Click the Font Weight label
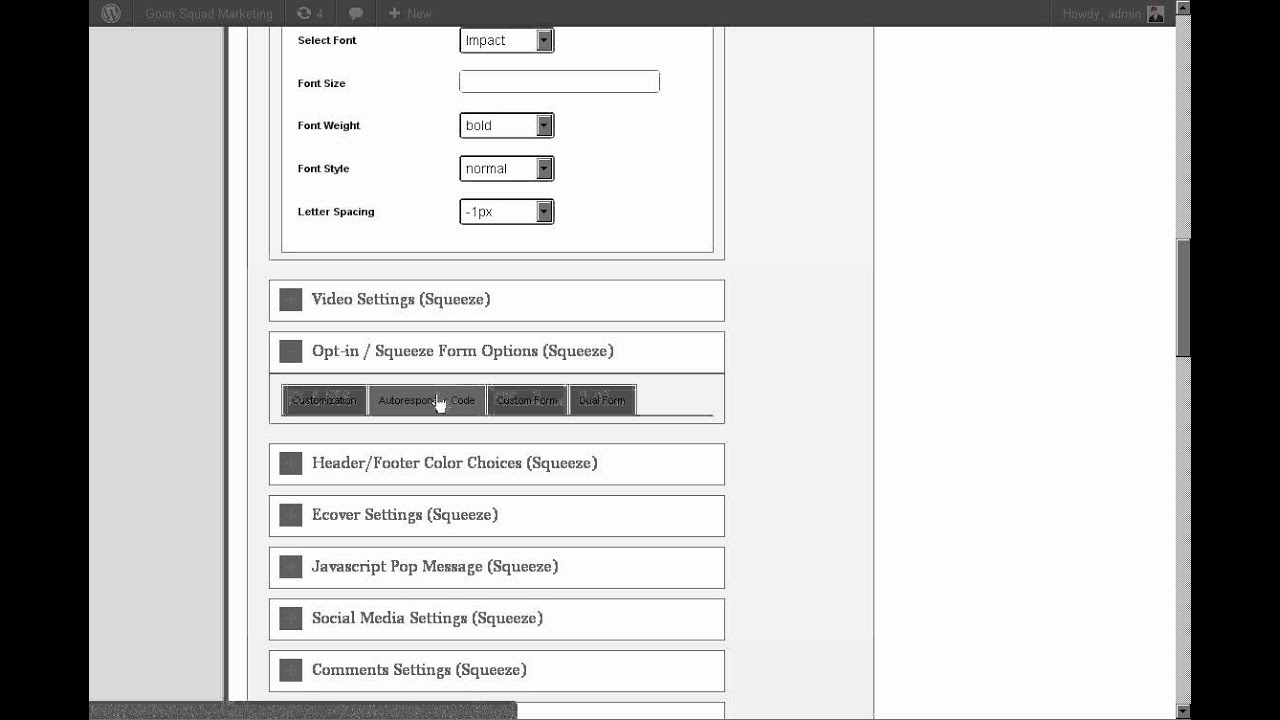The width and height of the screenshot is (1280, 720). (329, 126)
